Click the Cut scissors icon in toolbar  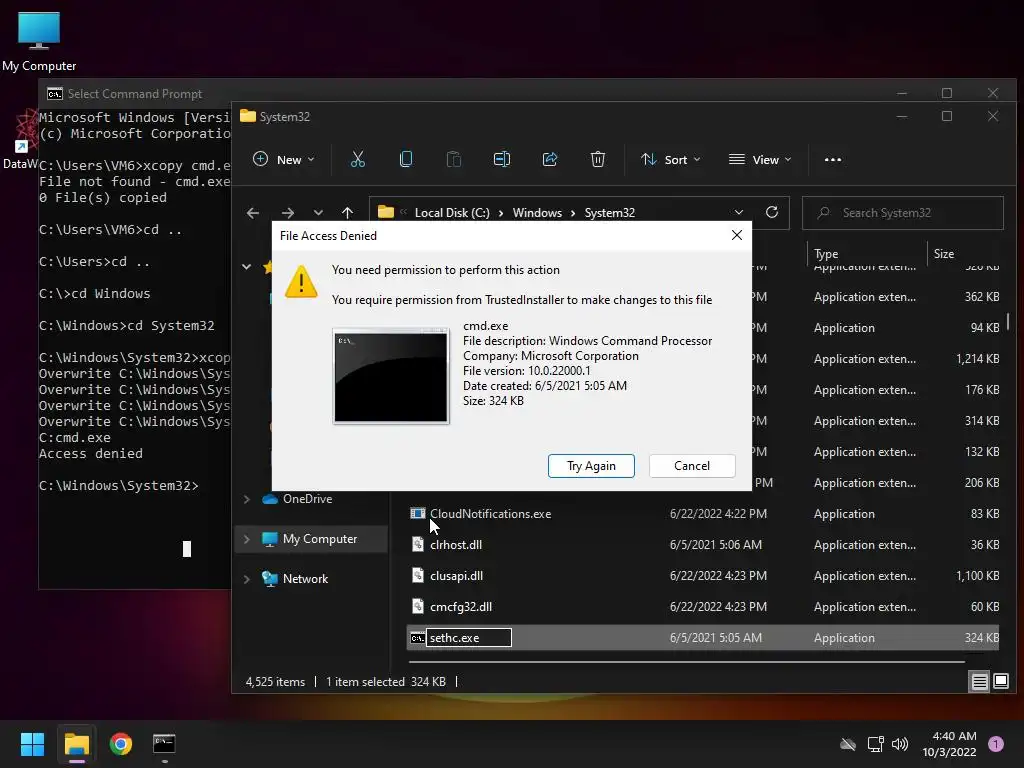[357, 159]
